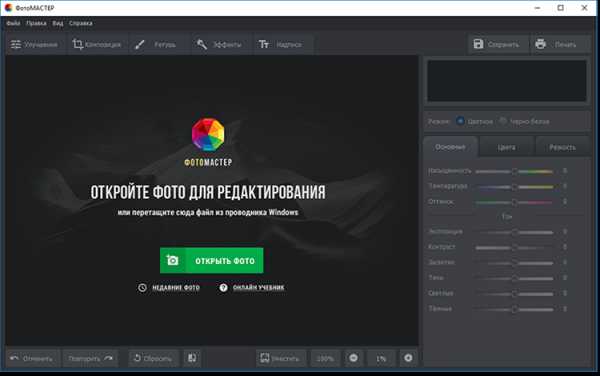600x376 pixels.
Task: Click the before/after compare icon
Action: (x=192, y=358)
